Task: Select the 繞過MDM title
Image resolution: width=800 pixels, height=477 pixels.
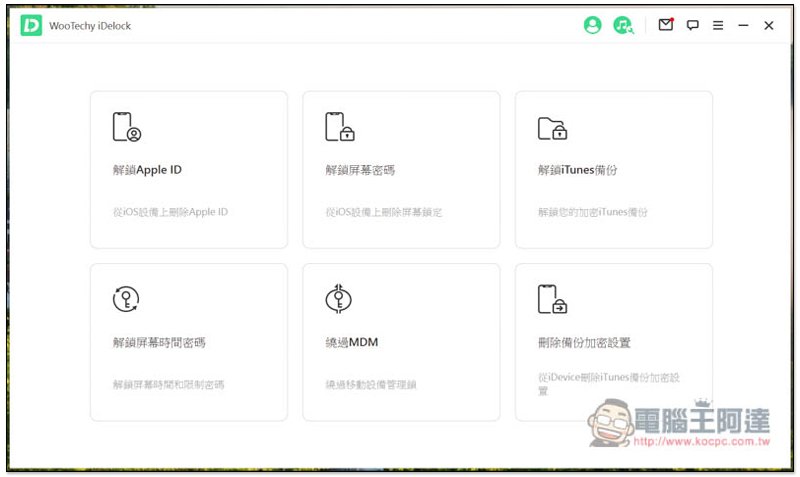Action: click(x=352, y=342)
